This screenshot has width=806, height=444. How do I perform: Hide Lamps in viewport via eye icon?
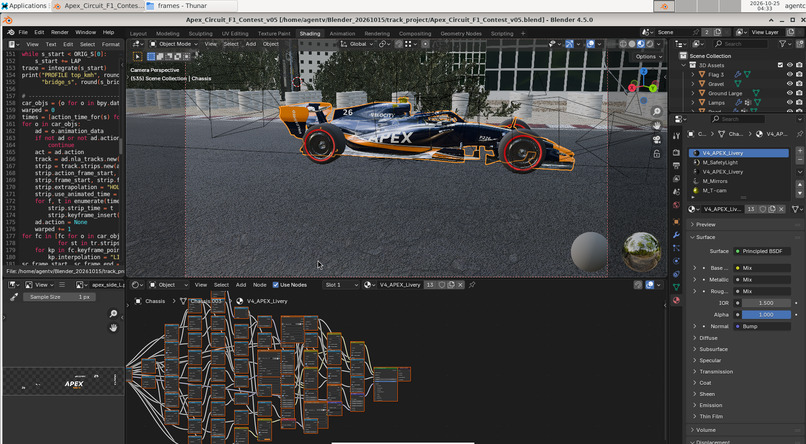coord(790,102)
